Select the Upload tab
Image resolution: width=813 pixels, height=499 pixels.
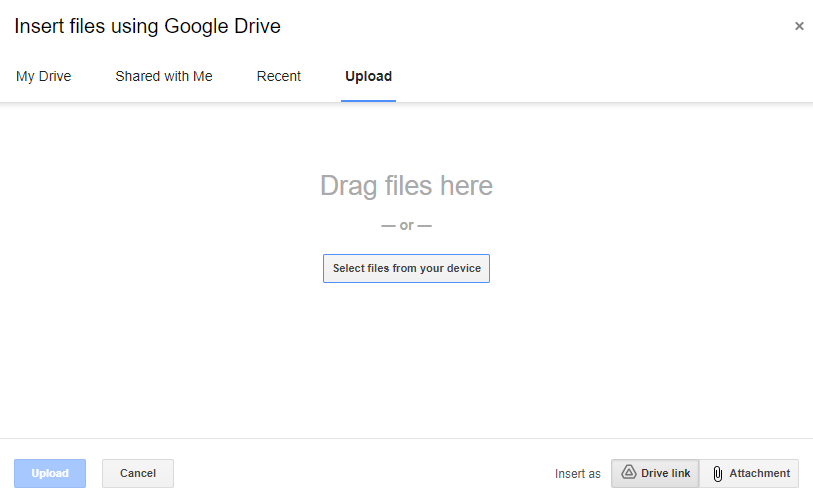point(368,76)
